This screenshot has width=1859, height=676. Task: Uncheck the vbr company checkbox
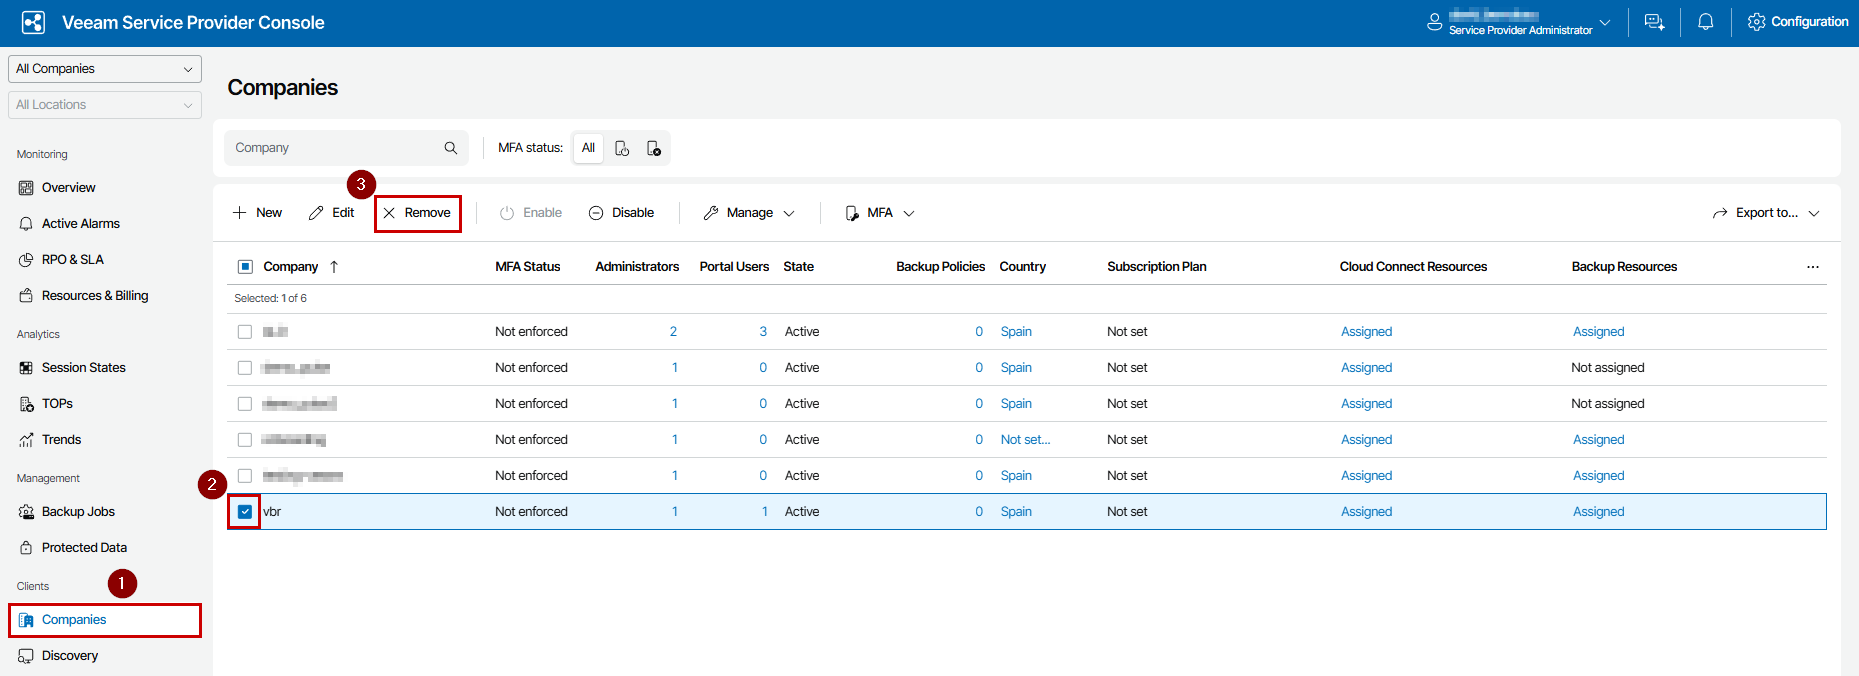coord(245,512)
